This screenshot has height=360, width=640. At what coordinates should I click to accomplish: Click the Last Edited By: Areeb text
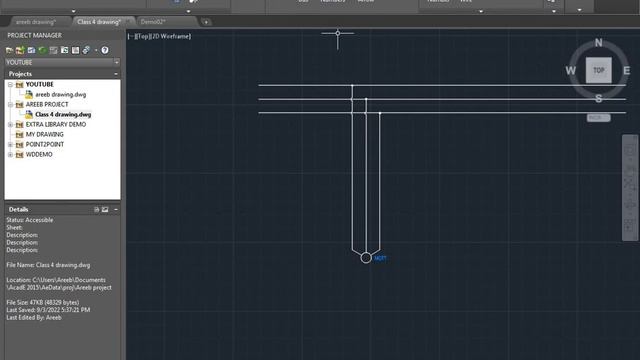[x=33, y=318]
